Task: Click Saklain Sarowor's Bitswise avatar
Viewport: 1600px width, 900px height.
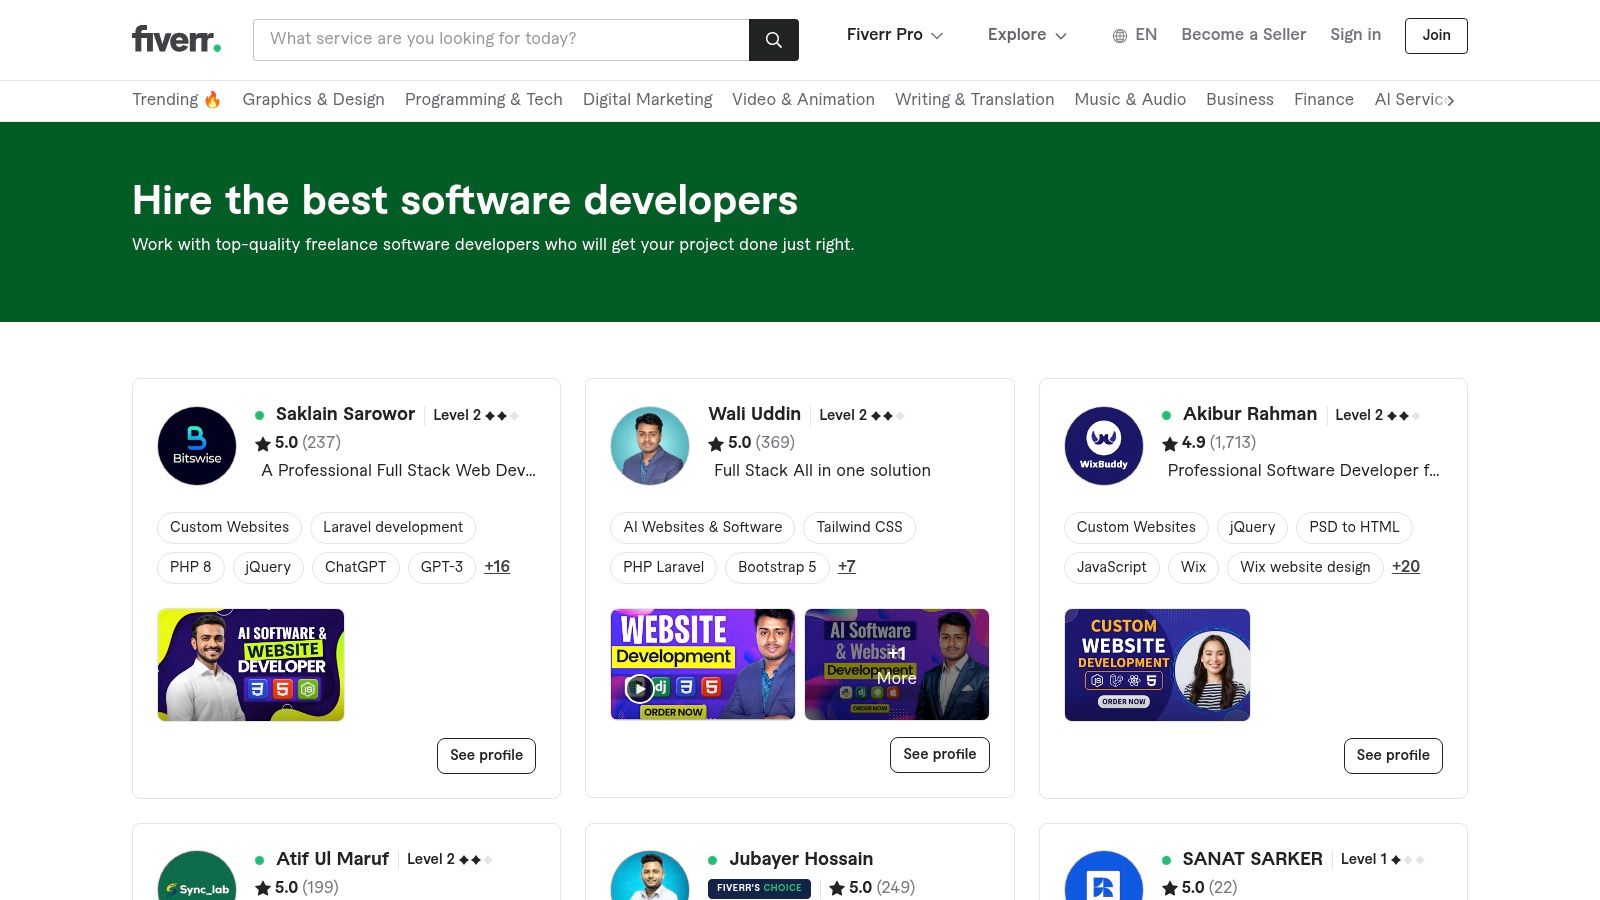Action: click(196, 446)
